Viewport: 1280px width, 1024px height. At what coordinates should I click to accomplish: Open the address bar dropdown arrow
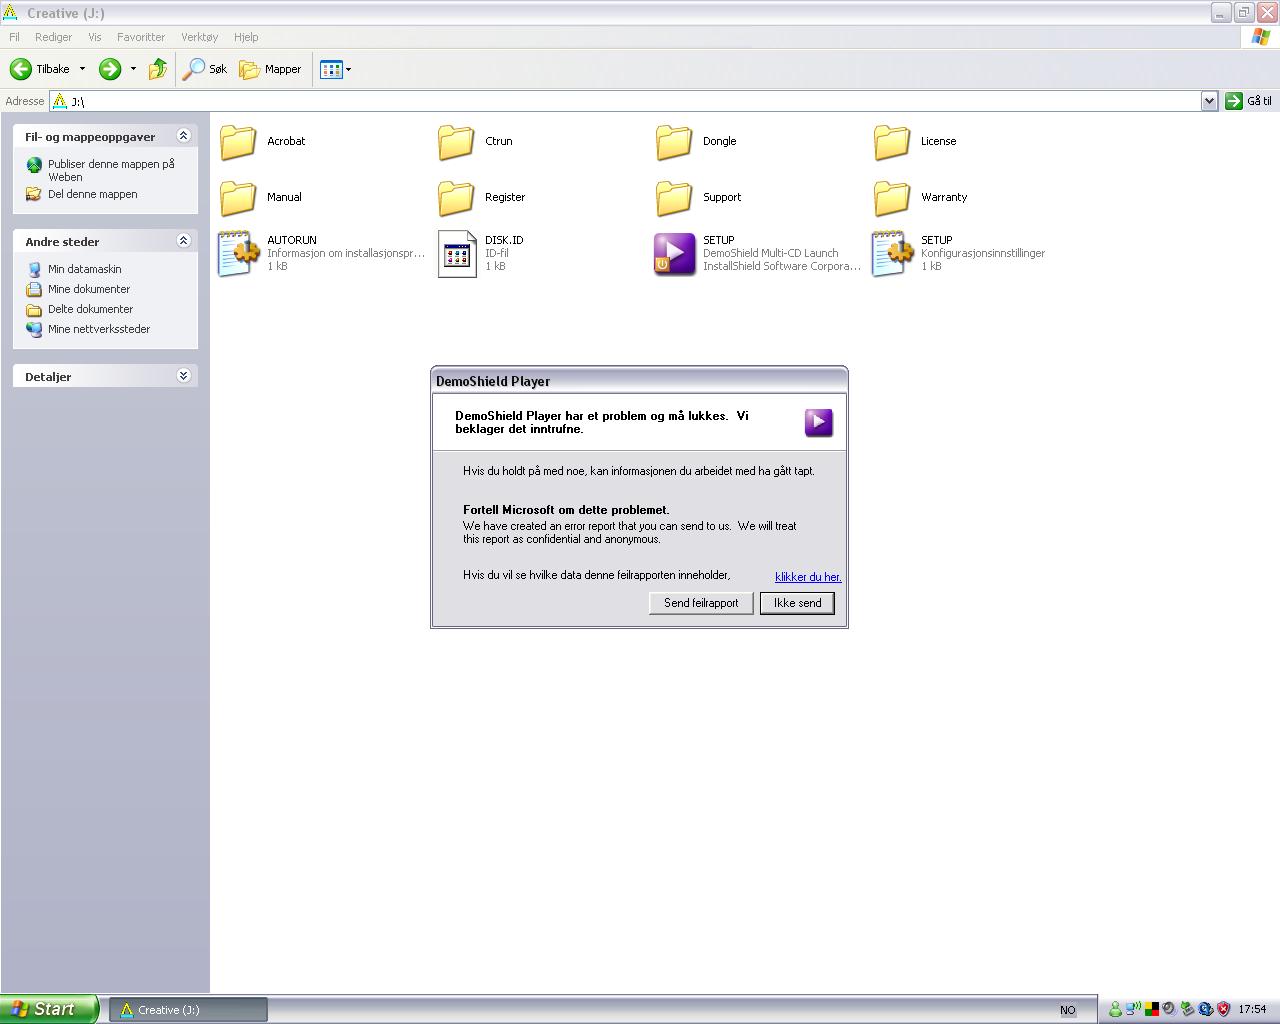tap(1209, 101)
